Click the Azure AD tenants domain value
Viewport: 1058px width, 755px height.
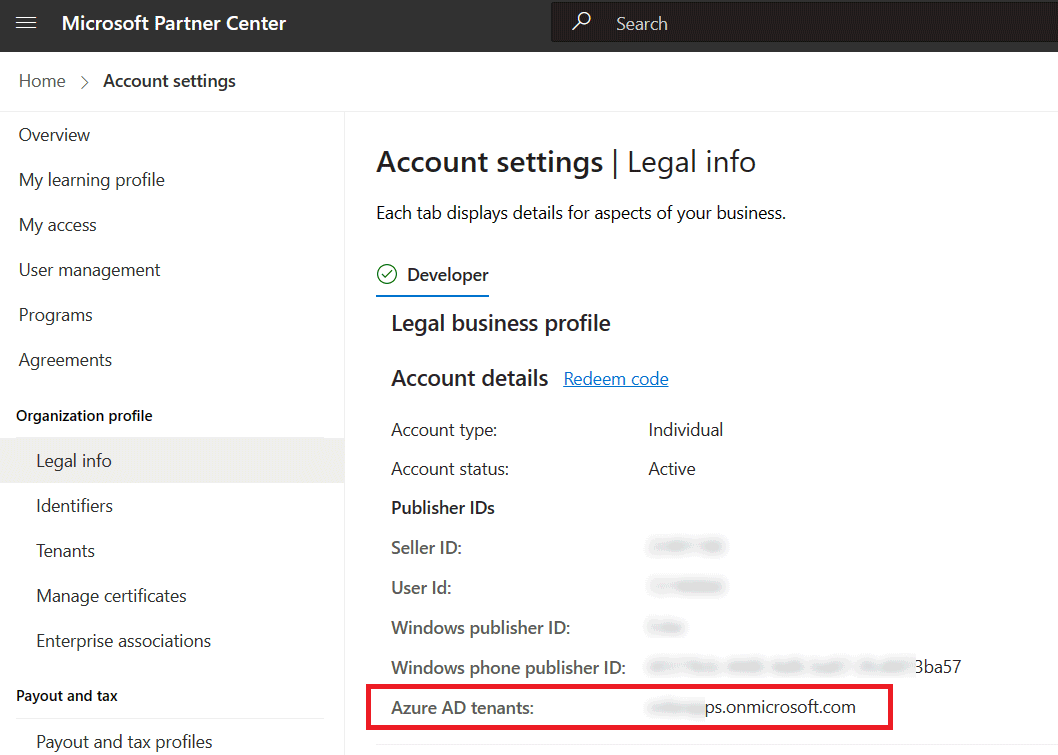pos(752,707)
